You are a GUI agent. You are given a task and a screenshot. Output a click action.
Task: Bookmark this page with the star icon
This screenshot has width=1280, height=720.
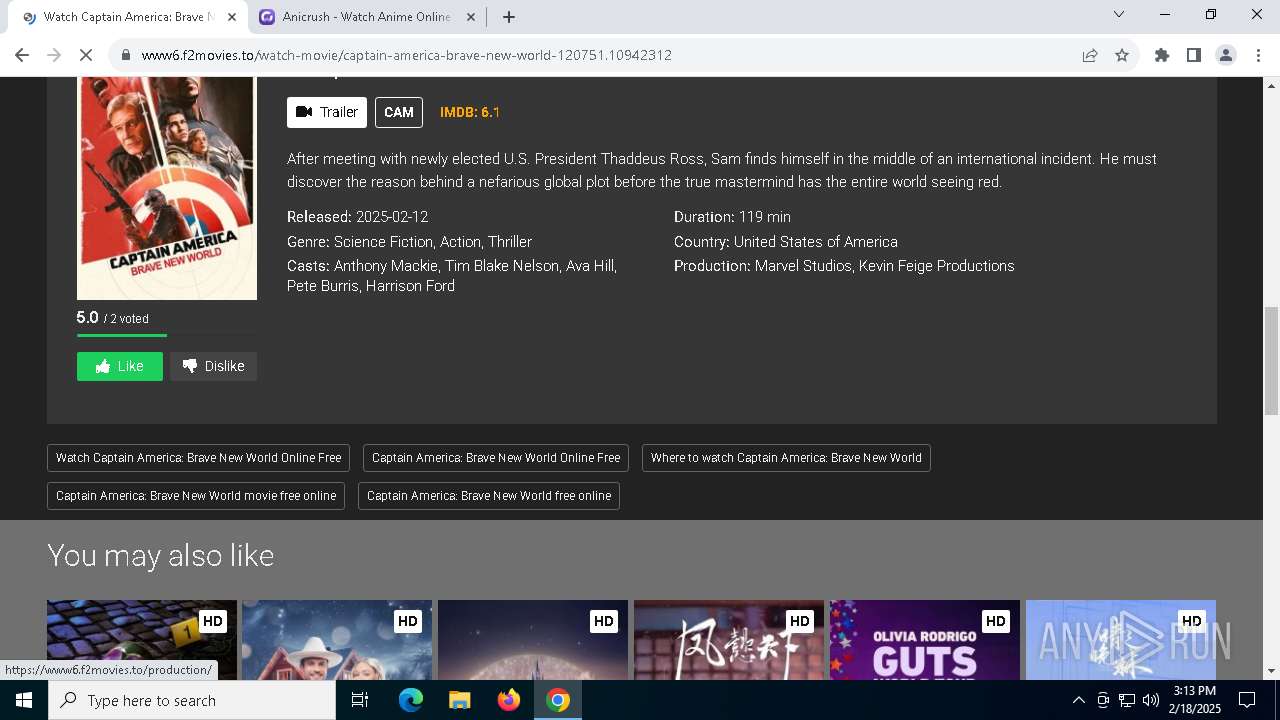pyautogui.click(x=1122, y=55)
